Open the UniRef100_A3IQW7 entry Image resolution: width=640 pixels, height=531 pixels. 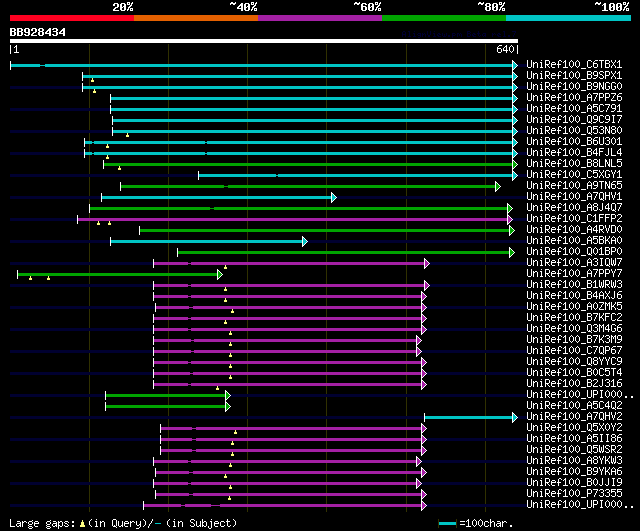[574, 263]
